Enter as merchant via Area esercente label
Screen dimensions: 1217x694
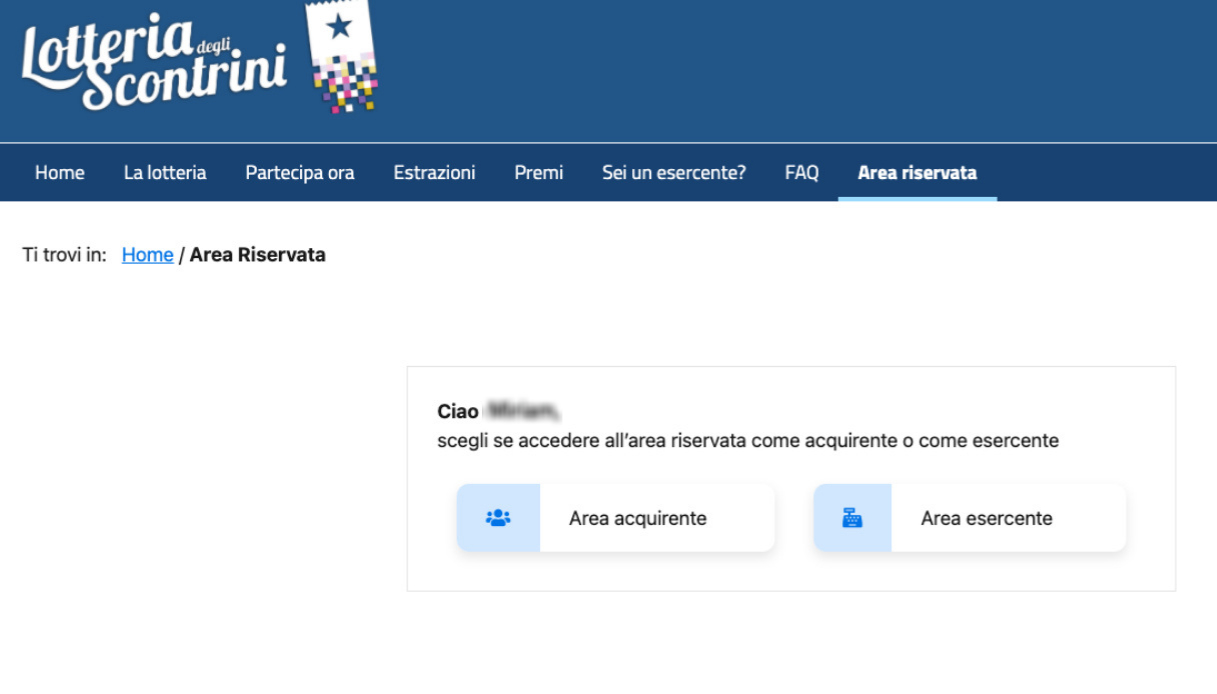(x=986, y=518)
